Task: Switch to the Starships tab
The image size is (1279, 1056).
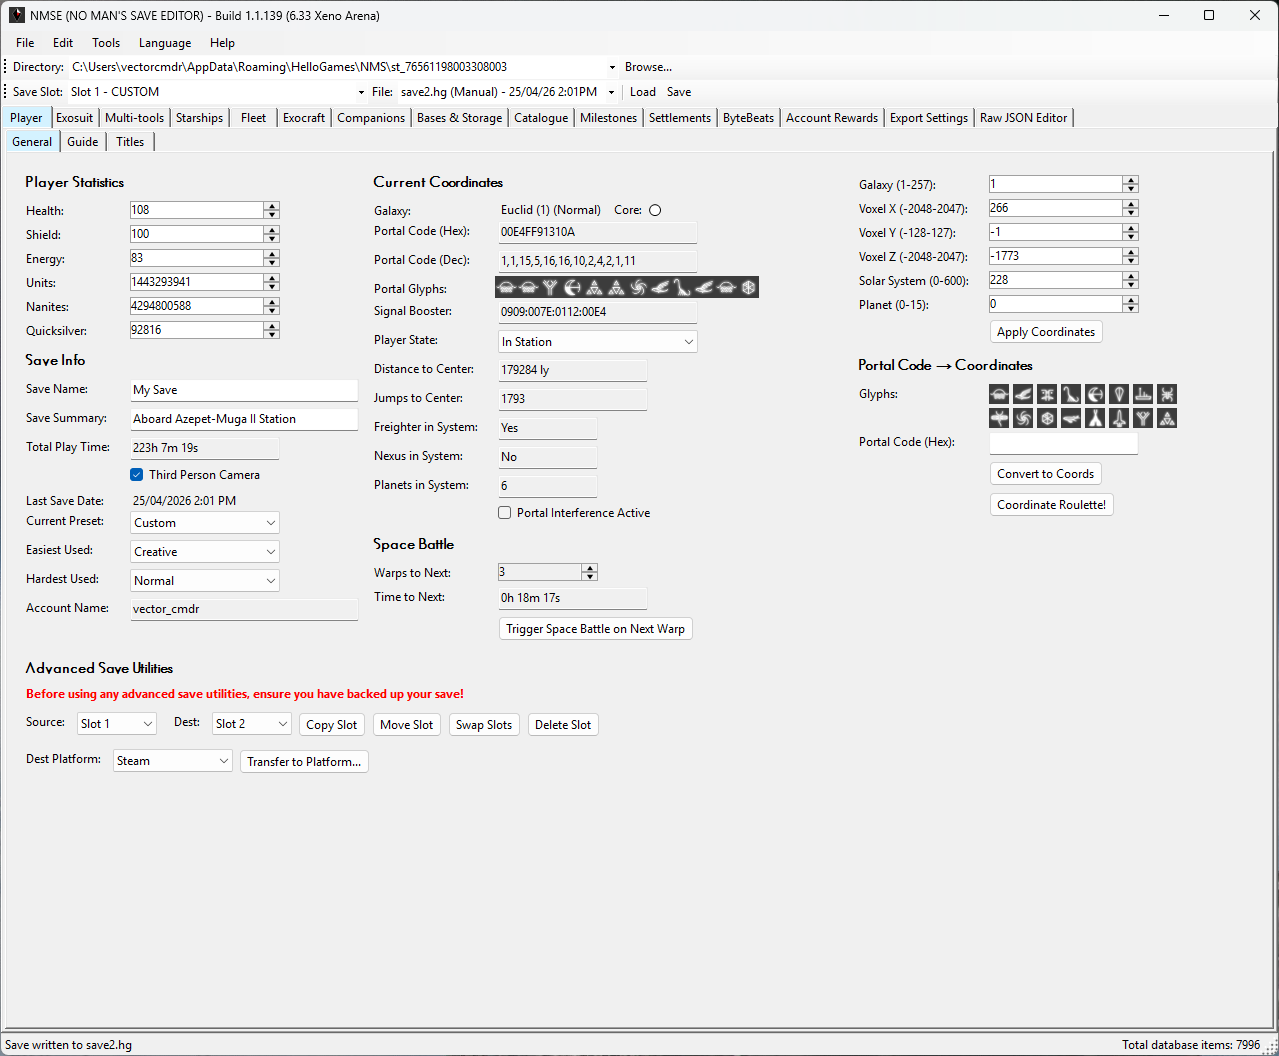Action: click(199, 118)
